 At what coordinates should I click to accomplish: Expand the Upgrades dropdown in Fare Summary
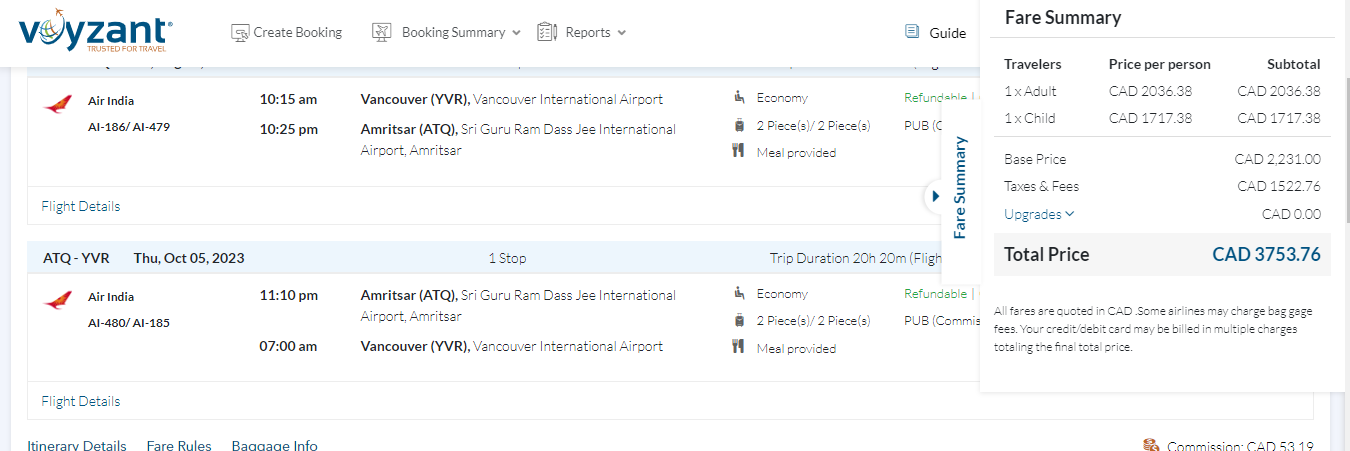1039,214
